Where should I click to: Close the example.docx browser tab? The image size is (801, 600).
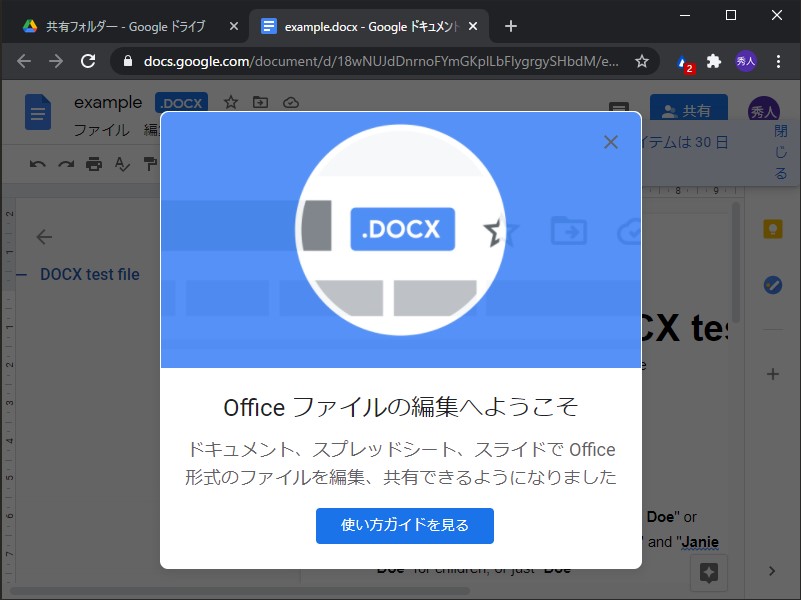473,26
